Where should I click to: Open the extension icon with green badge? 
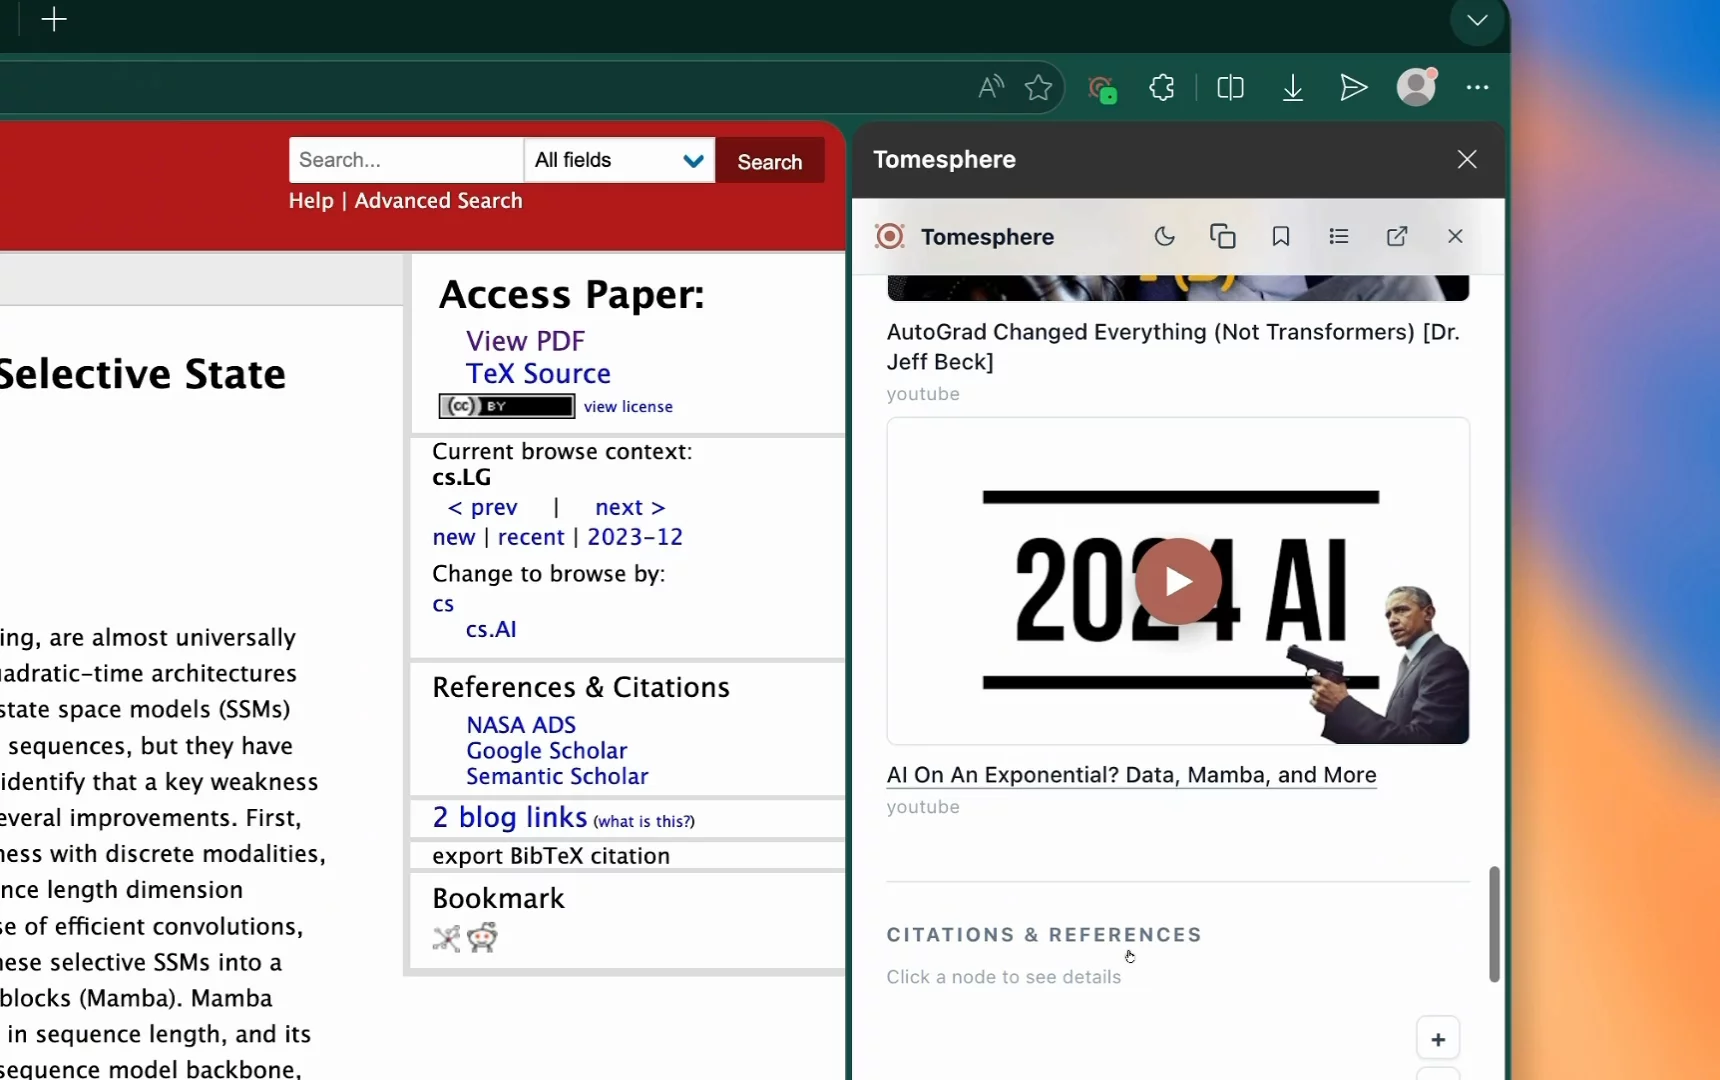(x=1102, y=89)
